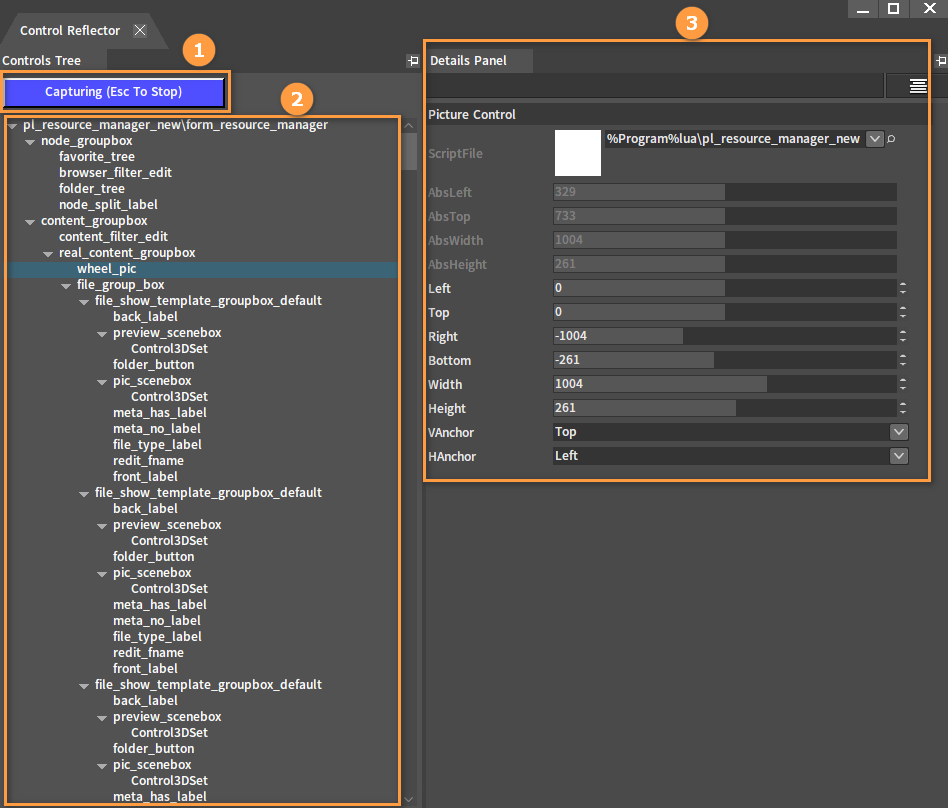Click the AbsLeft value 329 field
Screen dimensions: 948x808
coord(724,192)
